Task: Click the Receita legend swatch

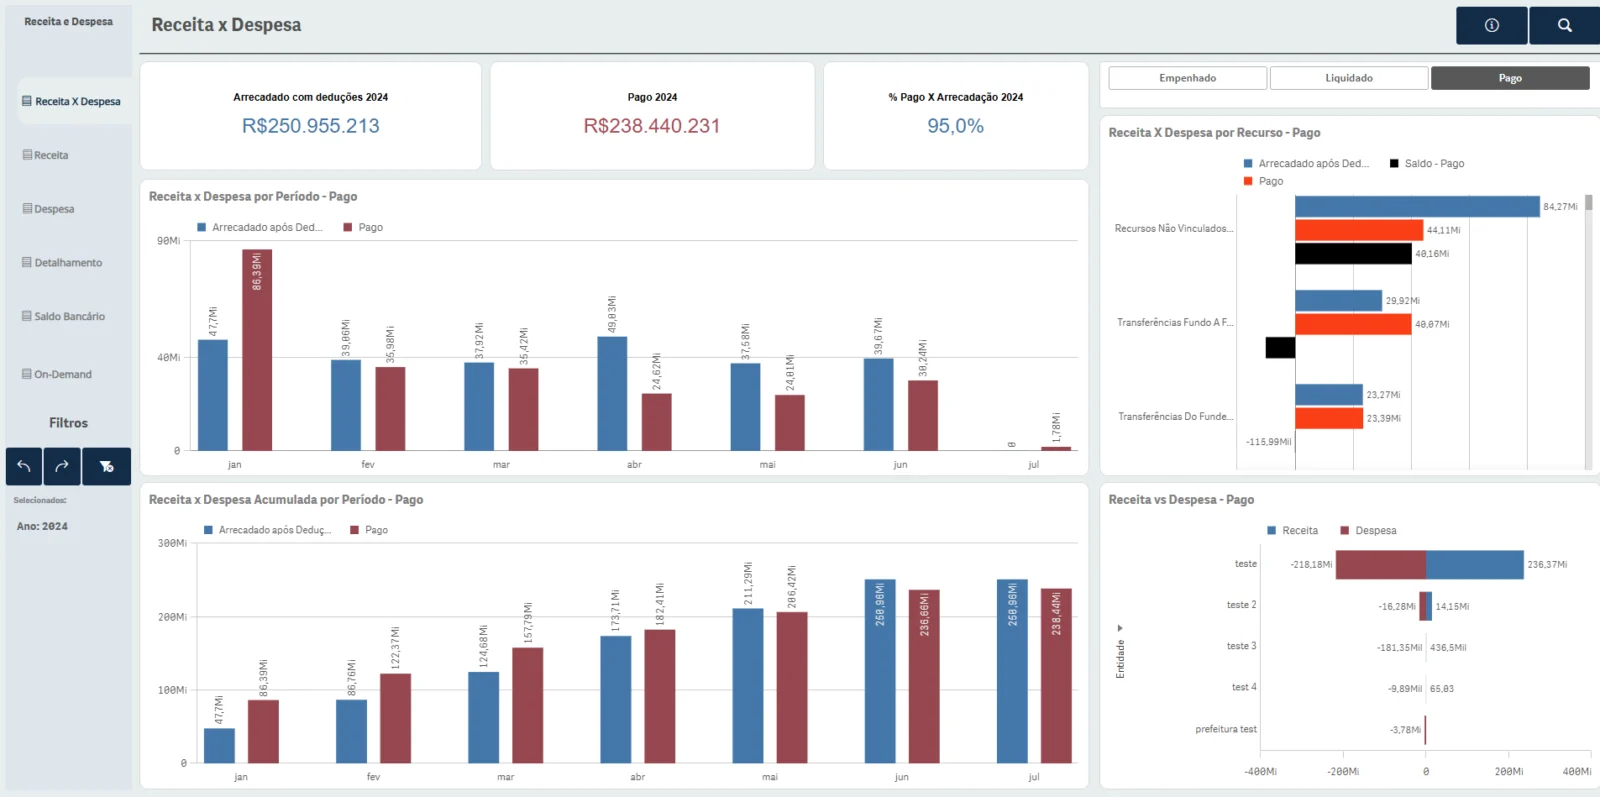Action: pos(1272,530)
